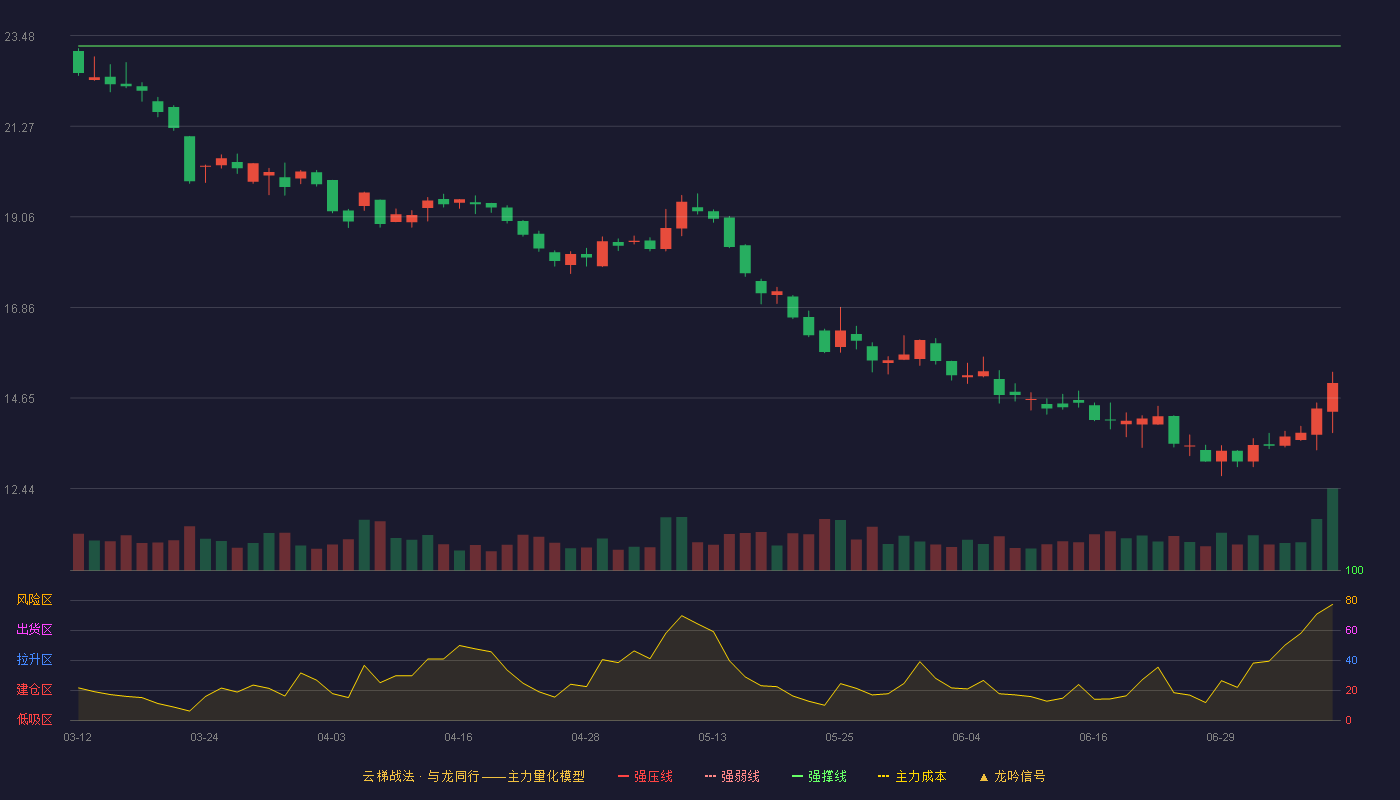Select the 出货区 zone label
Screen dimensions: 1400x800
pos(34,630)
